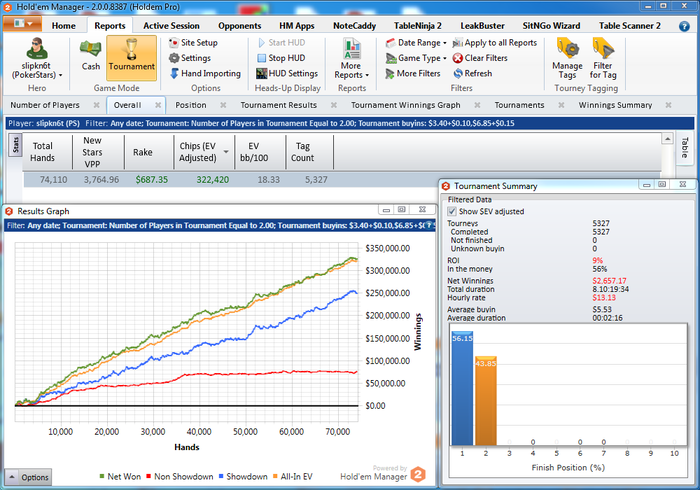Click the red Non Showdown legend swatch

click(x=149, y=477)
